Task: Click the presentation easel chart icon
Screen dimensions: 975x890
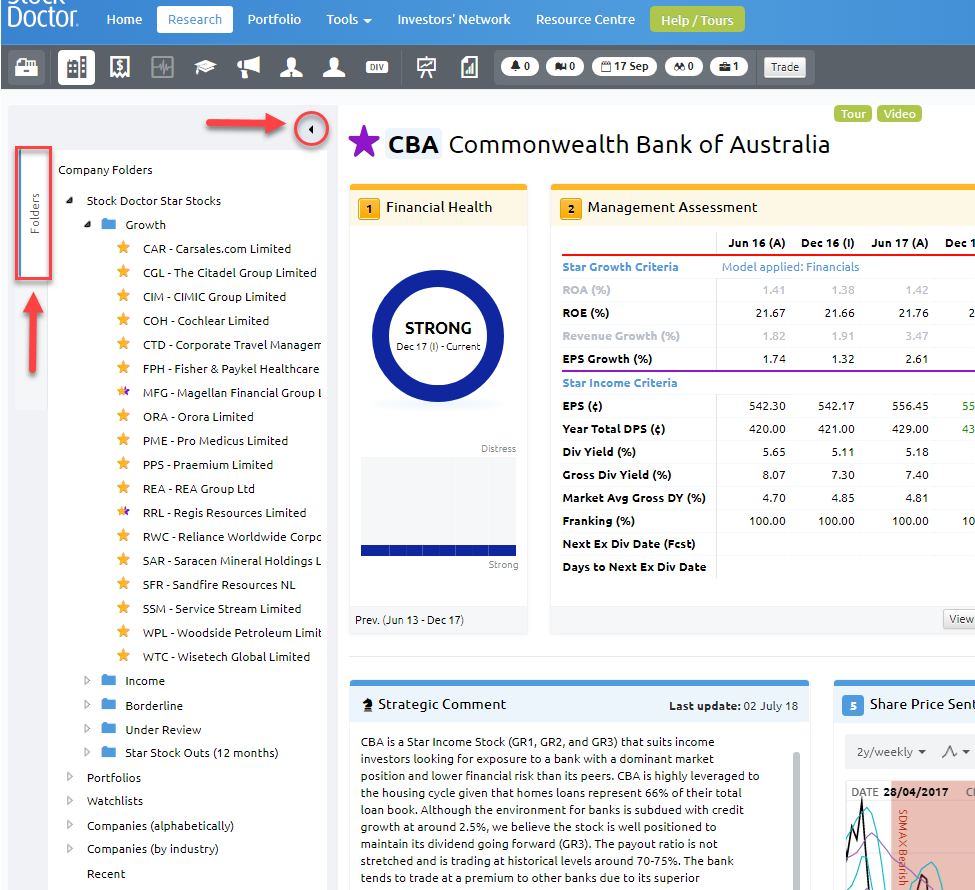Action: point(427,67)
